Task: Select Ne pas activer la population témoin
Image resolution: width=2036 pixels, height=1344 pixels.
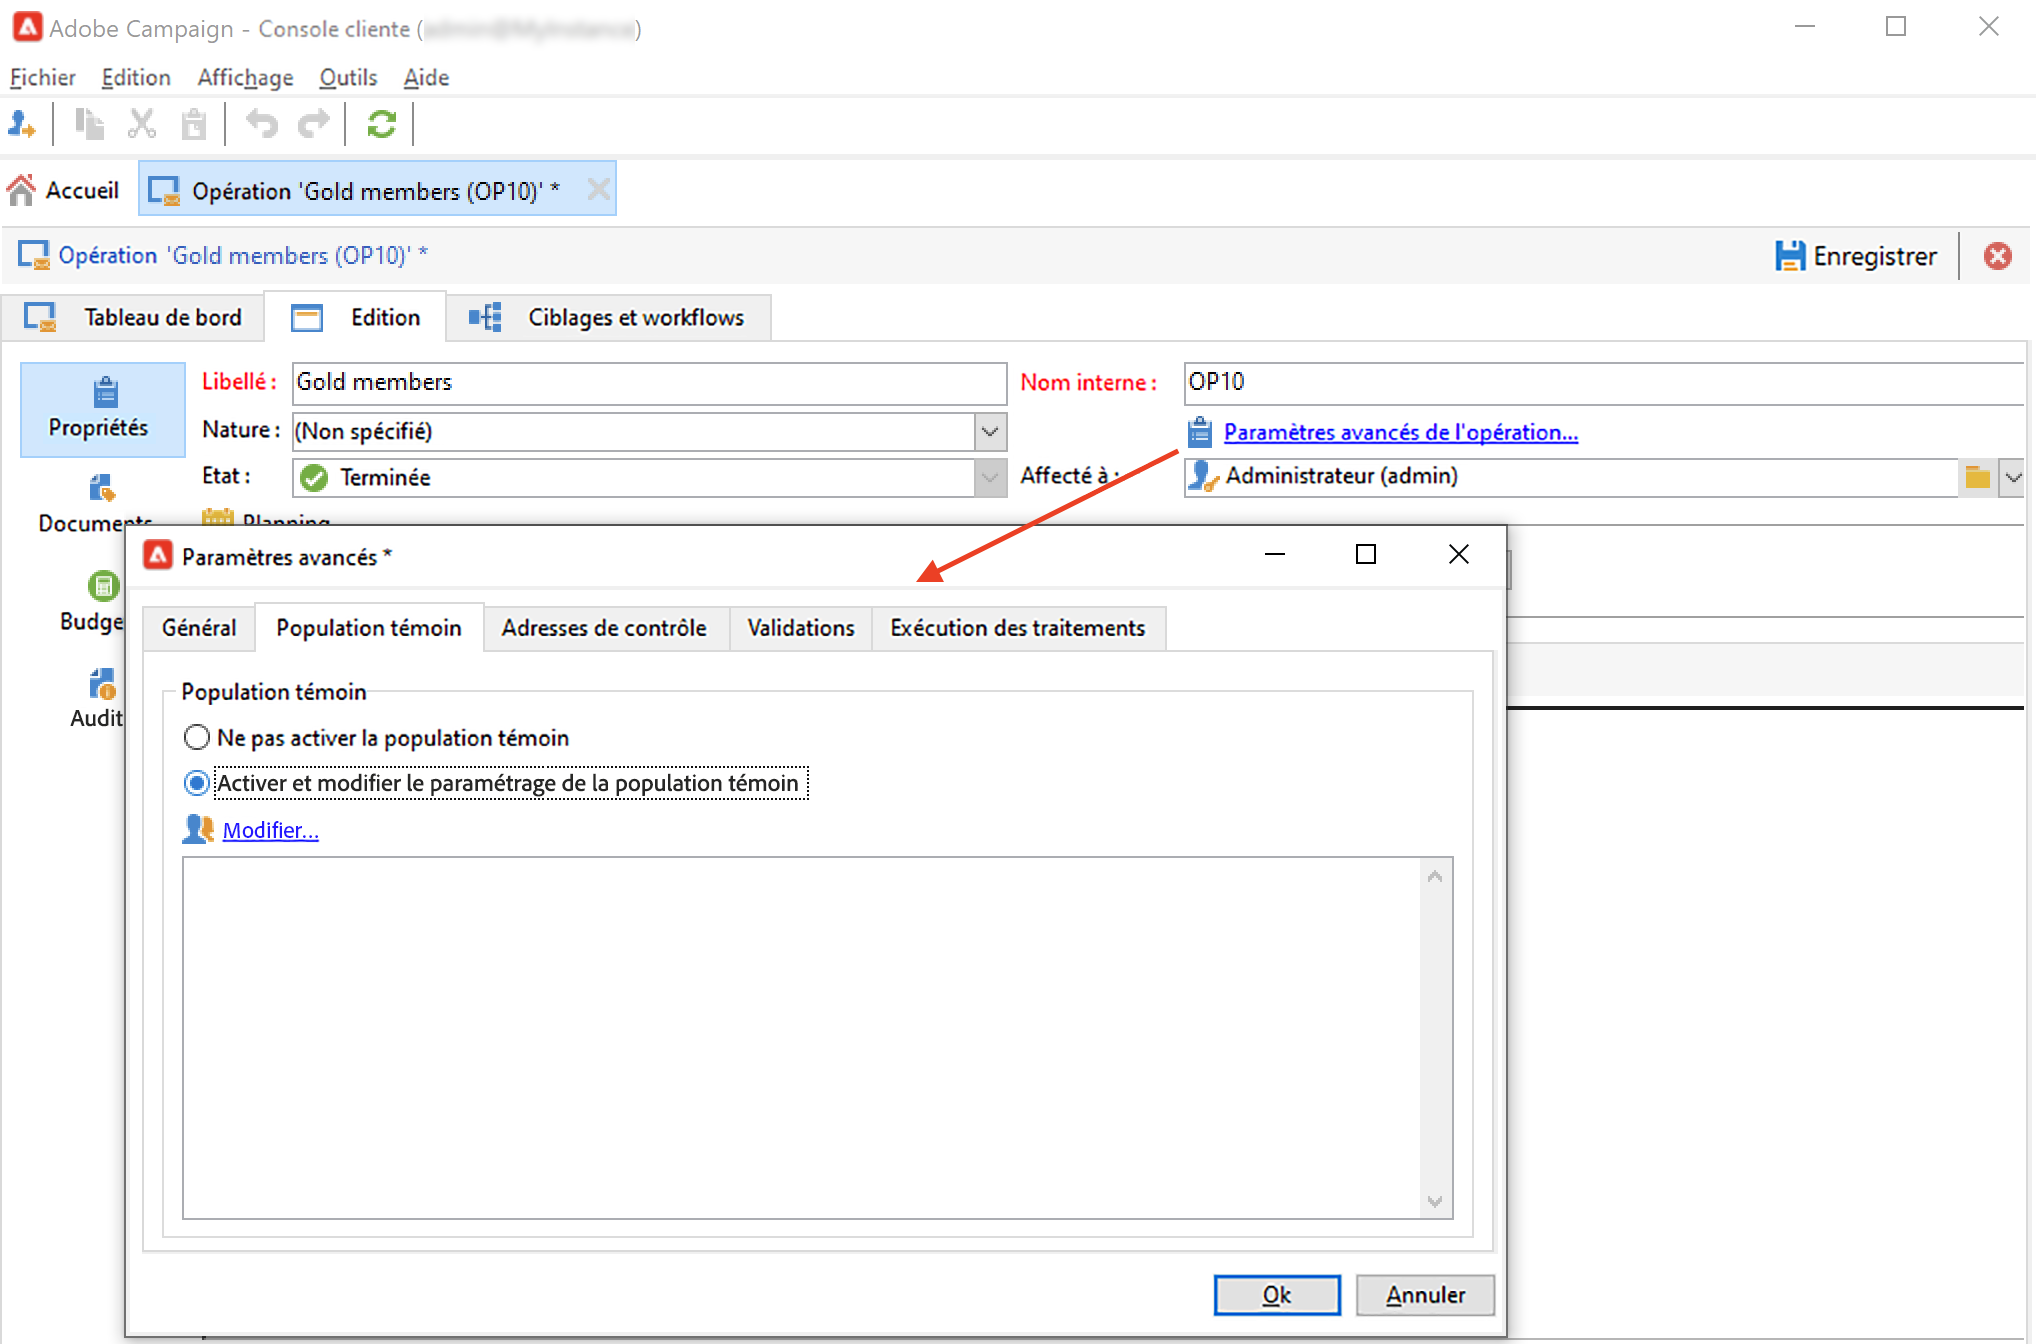Action: [197, 738]
